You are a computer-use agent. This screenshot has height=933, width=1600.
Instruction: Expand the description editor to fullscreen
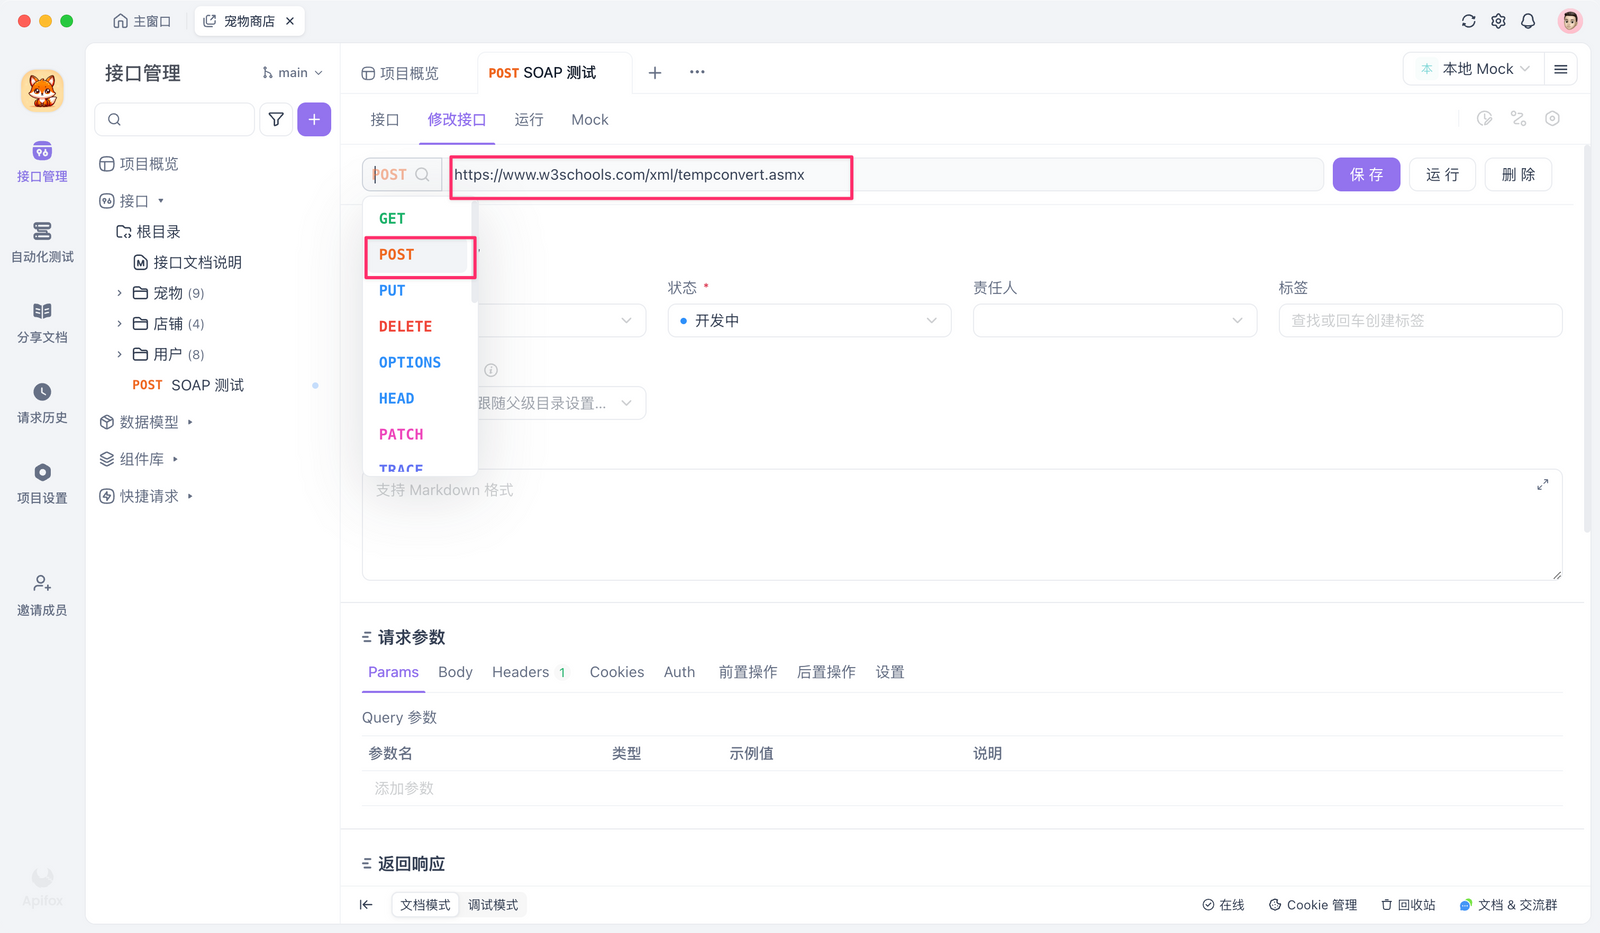pos(1542,485)
